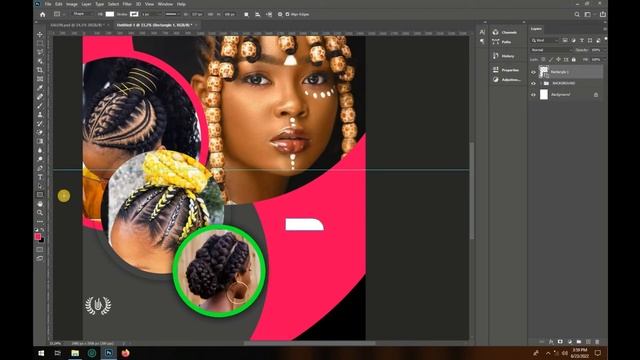Open the Image menu
Viewport: 640px width, 360px height.
(x=71, y=4)
